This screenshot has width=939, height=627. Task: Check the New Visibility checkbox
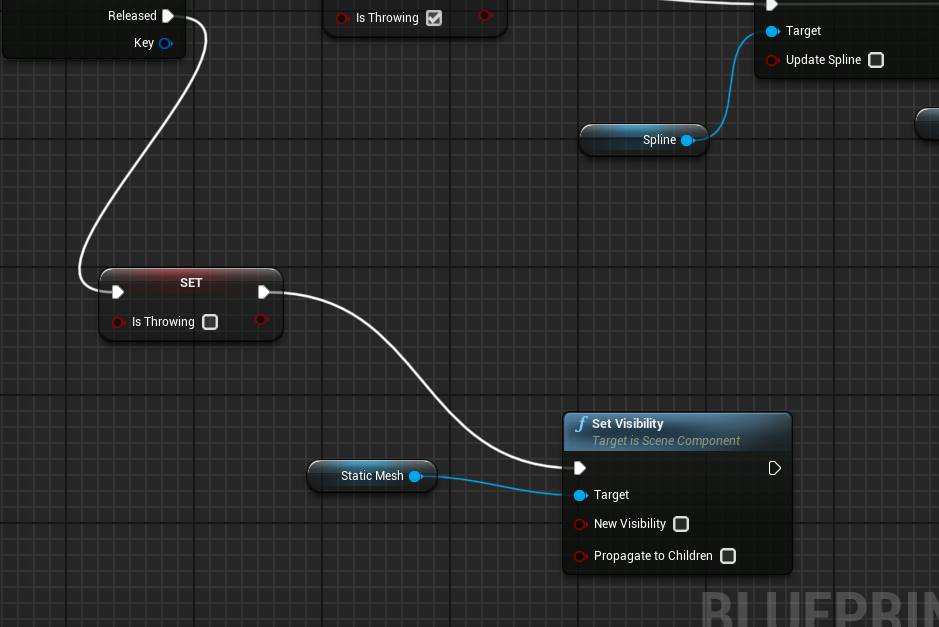coord(681,524)
